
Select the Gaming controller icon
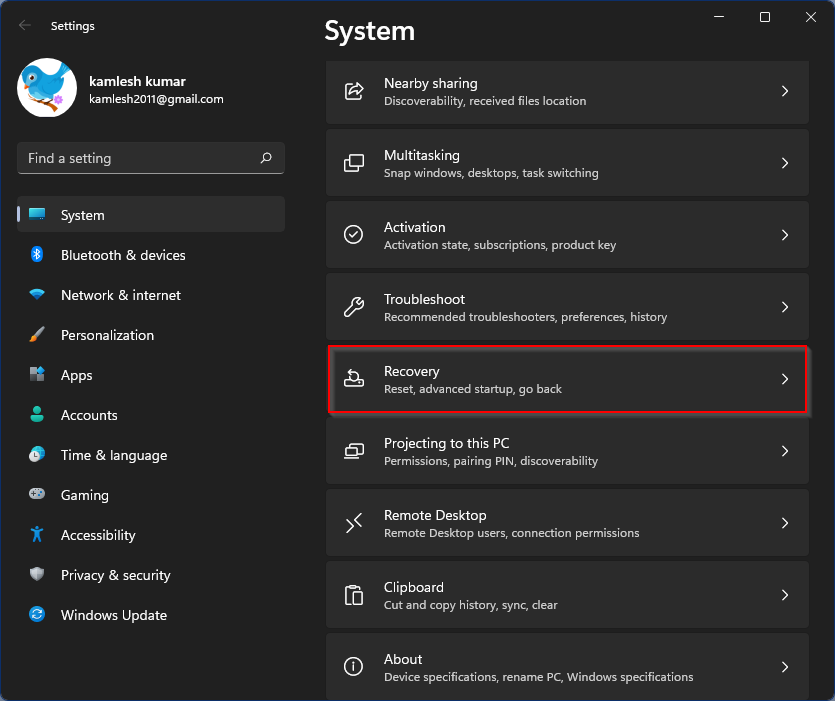tap(37, 495)
